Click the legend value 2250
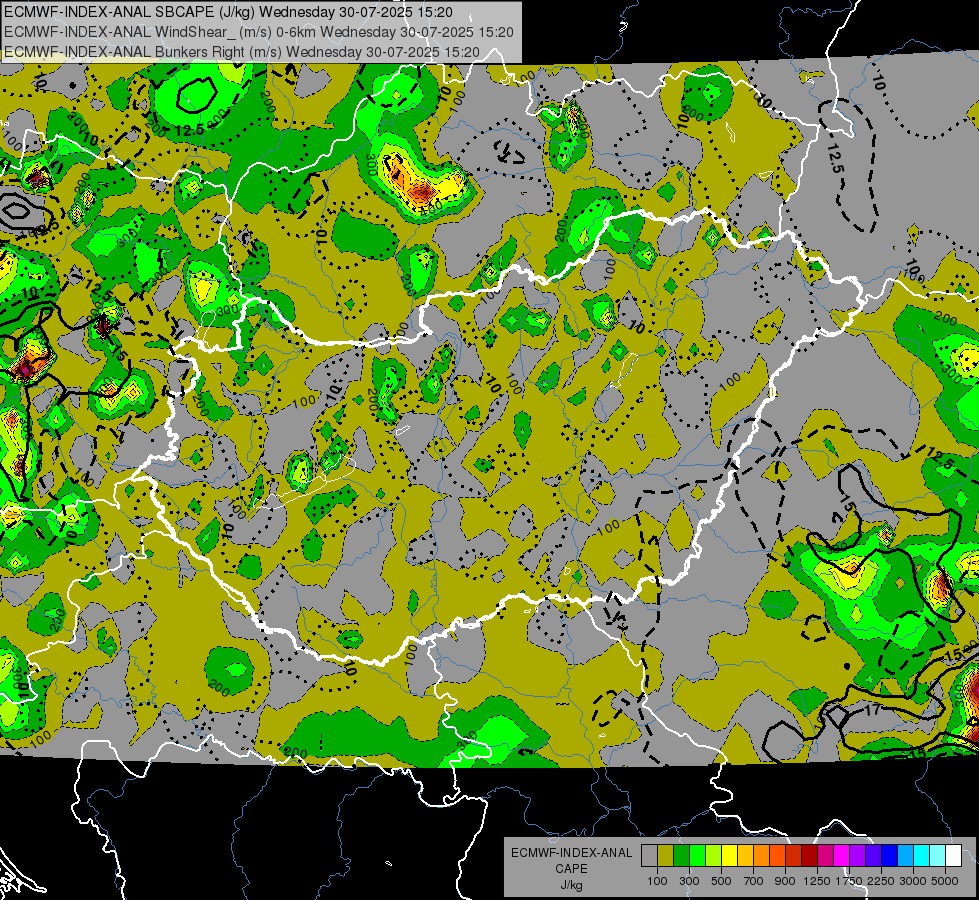The width and height of the screenshot is (979, 900). 882,881
